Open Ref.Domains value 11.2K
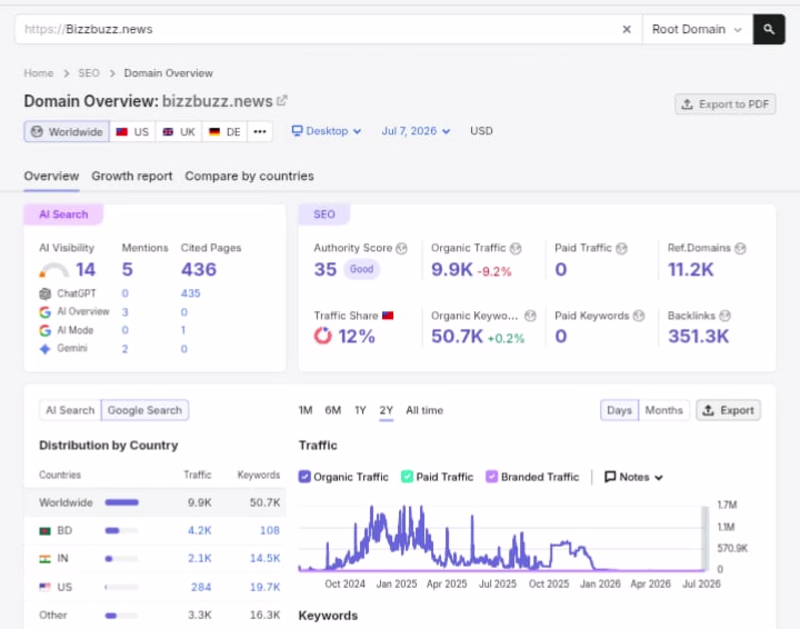 click(691, 269)
